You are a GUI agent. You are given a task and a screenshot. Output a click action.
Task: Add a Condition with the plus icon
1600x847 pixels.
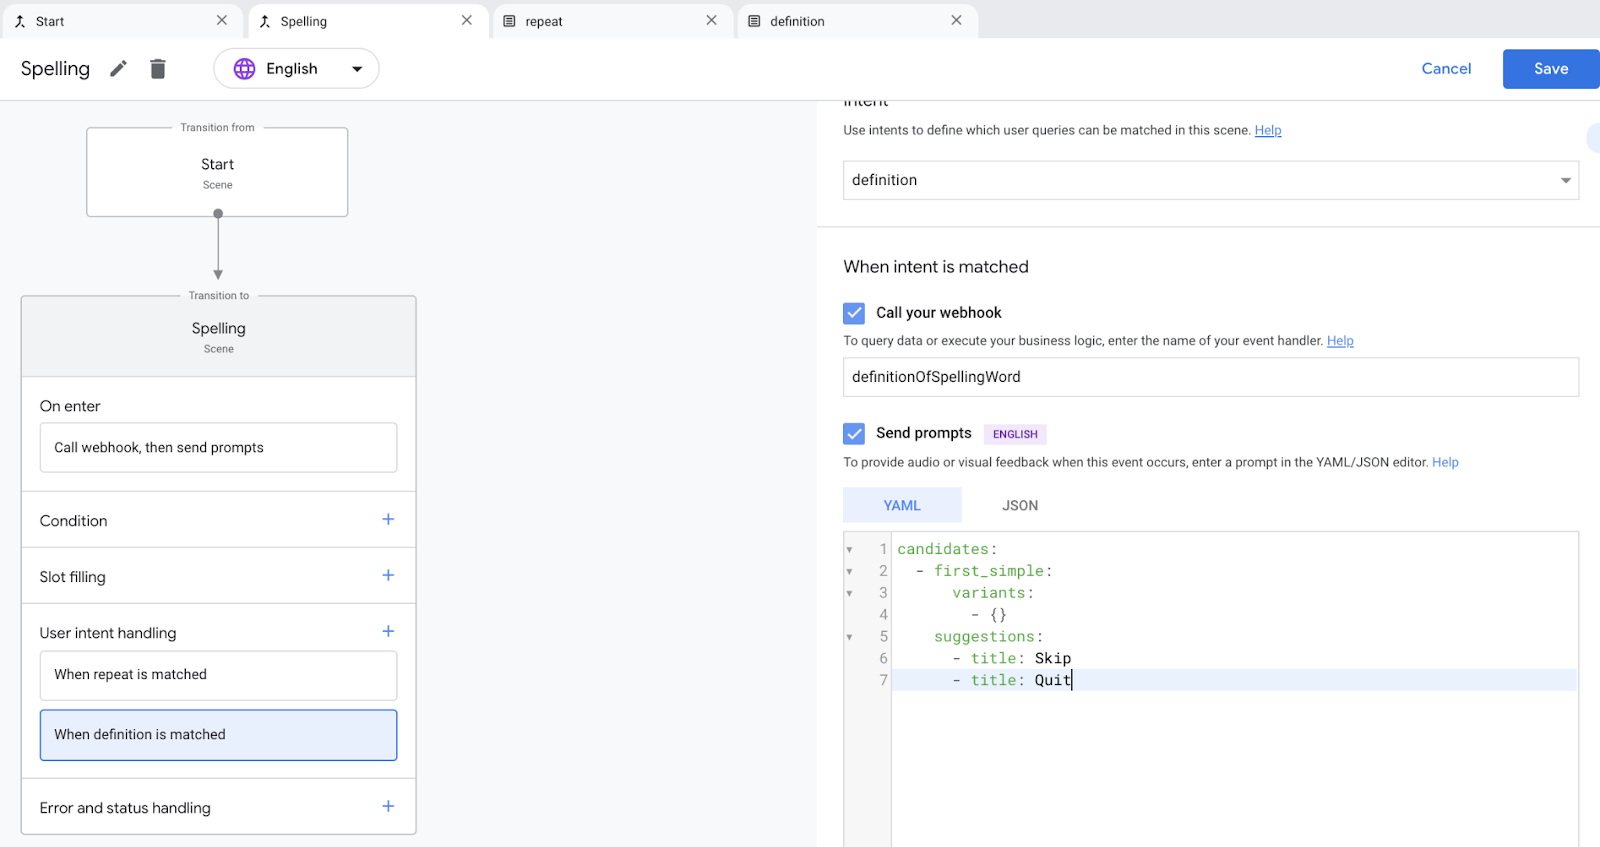point(388,520)
